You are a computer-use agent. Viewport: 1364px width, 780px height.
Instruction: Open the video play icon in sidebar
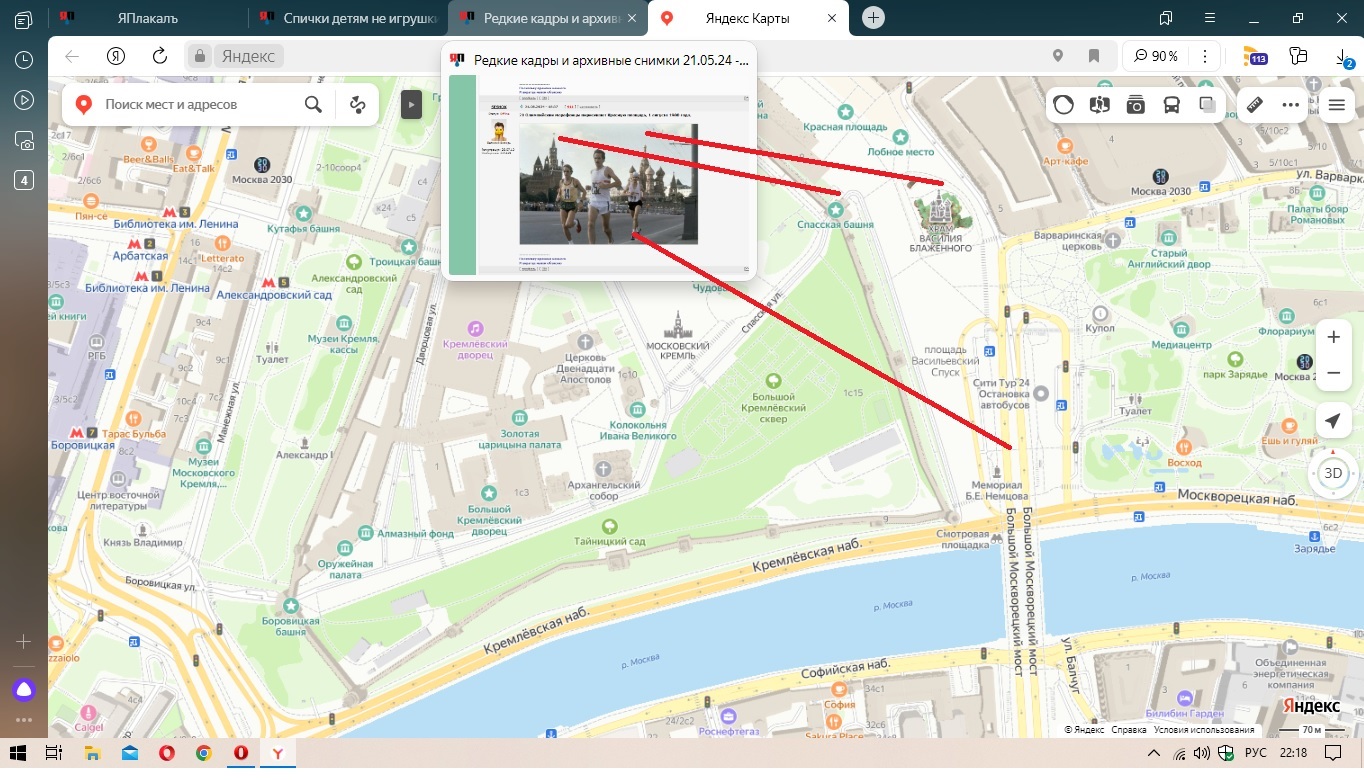point(24,100)
